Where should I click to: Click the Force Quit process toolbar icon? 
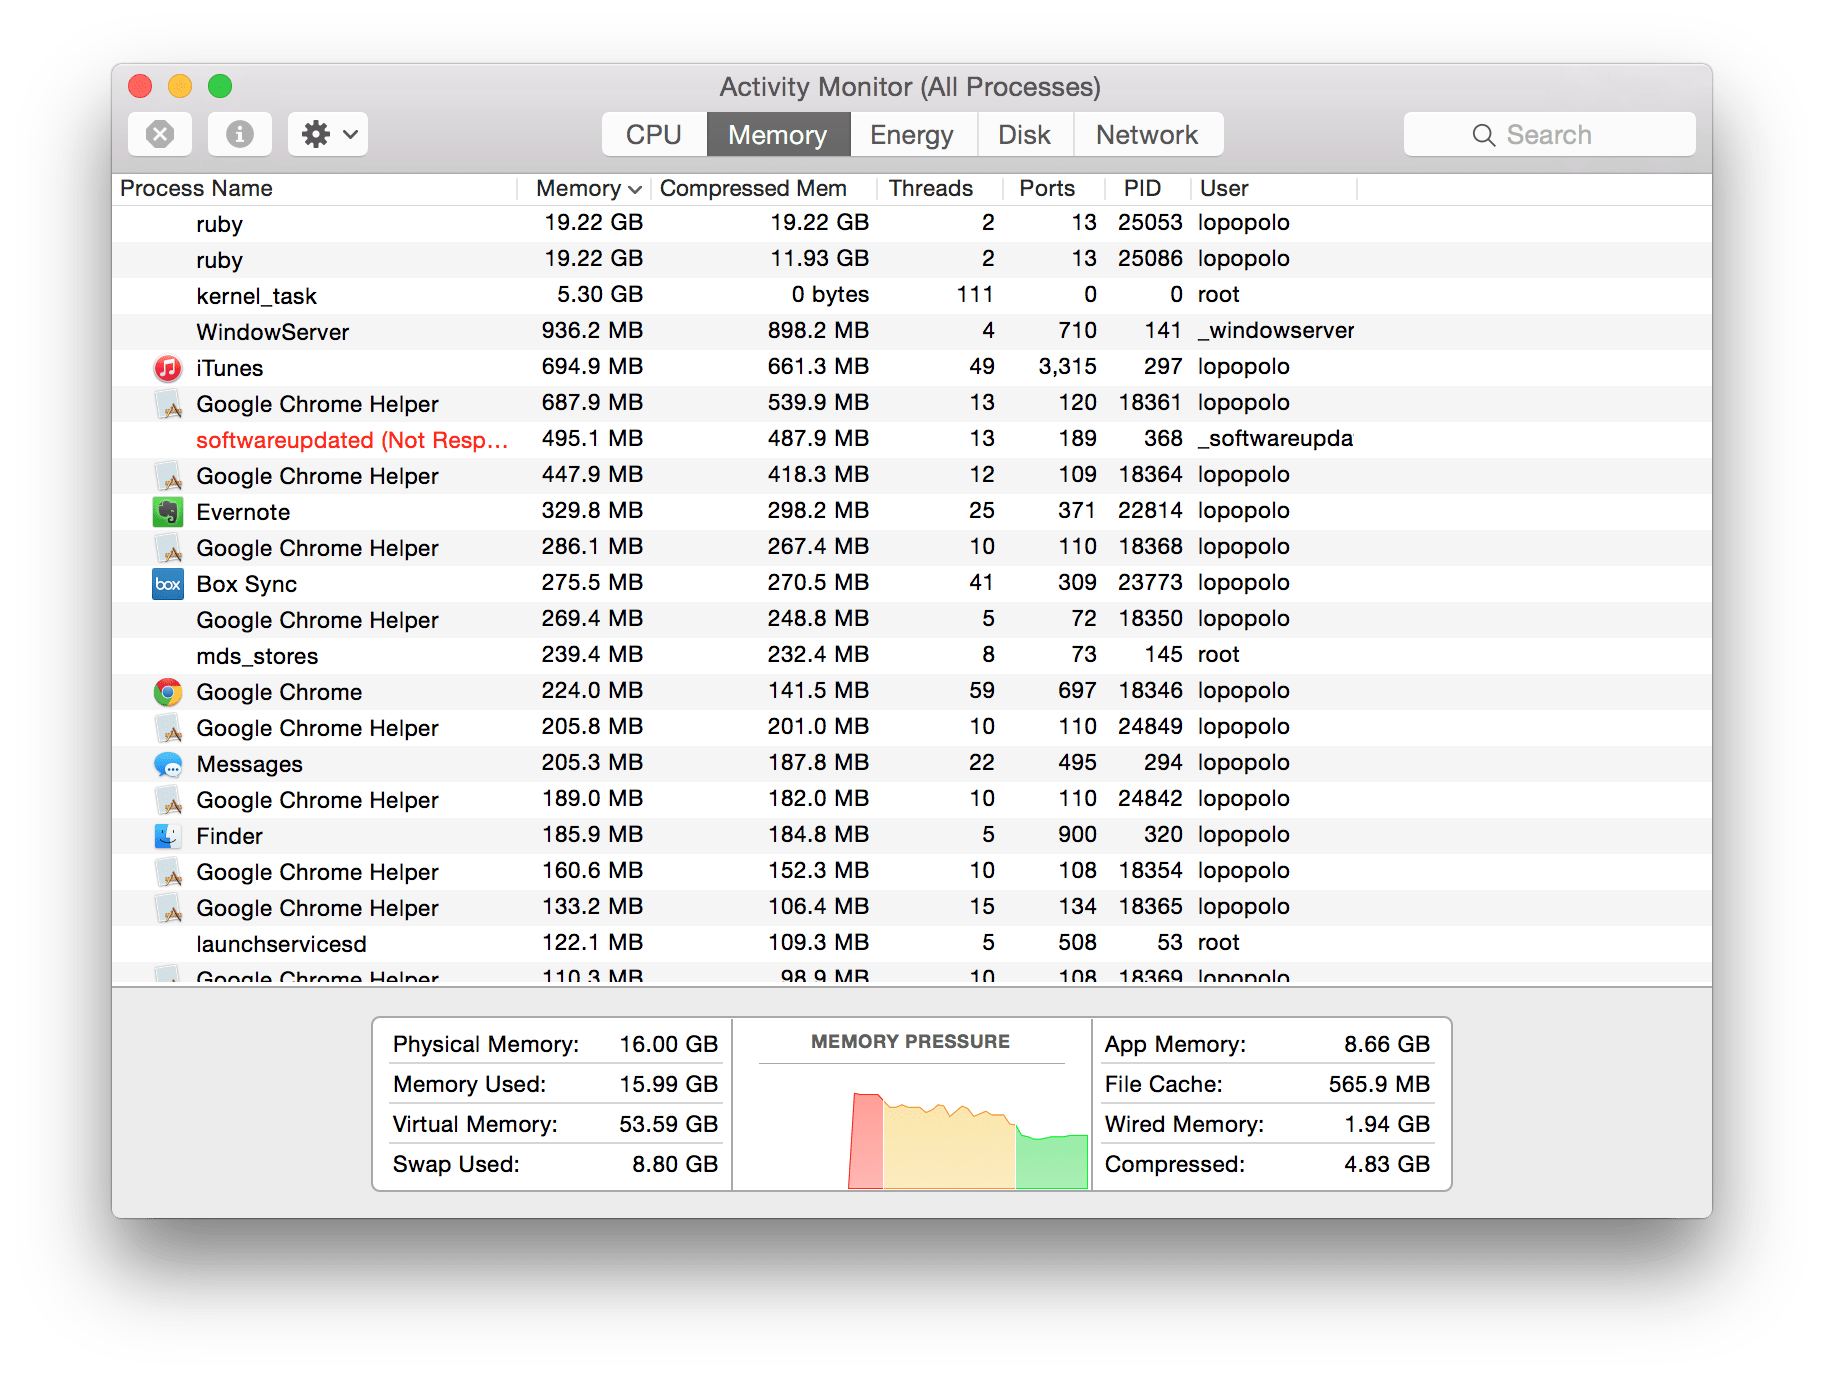160,134
